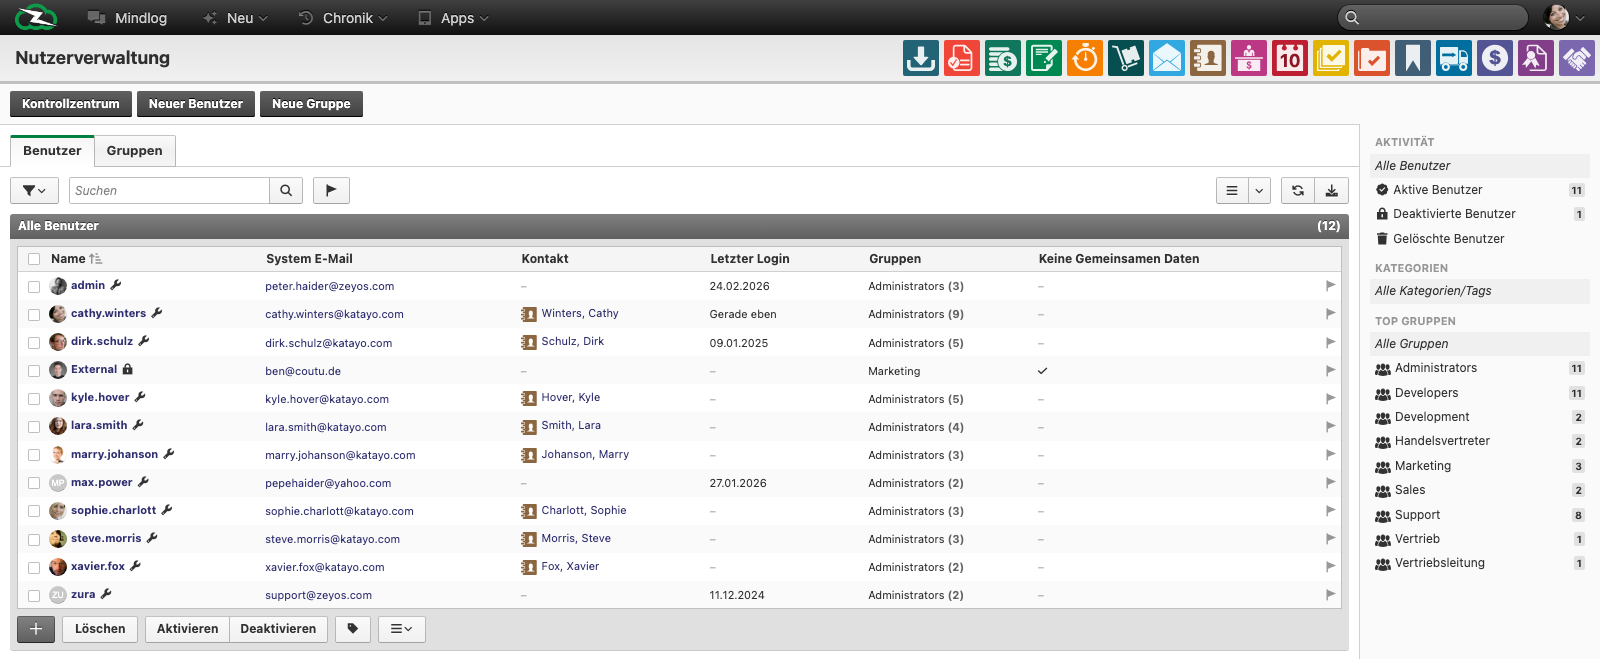This screenshot has width=1600, height=659.
Task: Open the green coins dollar app icon
Action: click(1002, 58)
